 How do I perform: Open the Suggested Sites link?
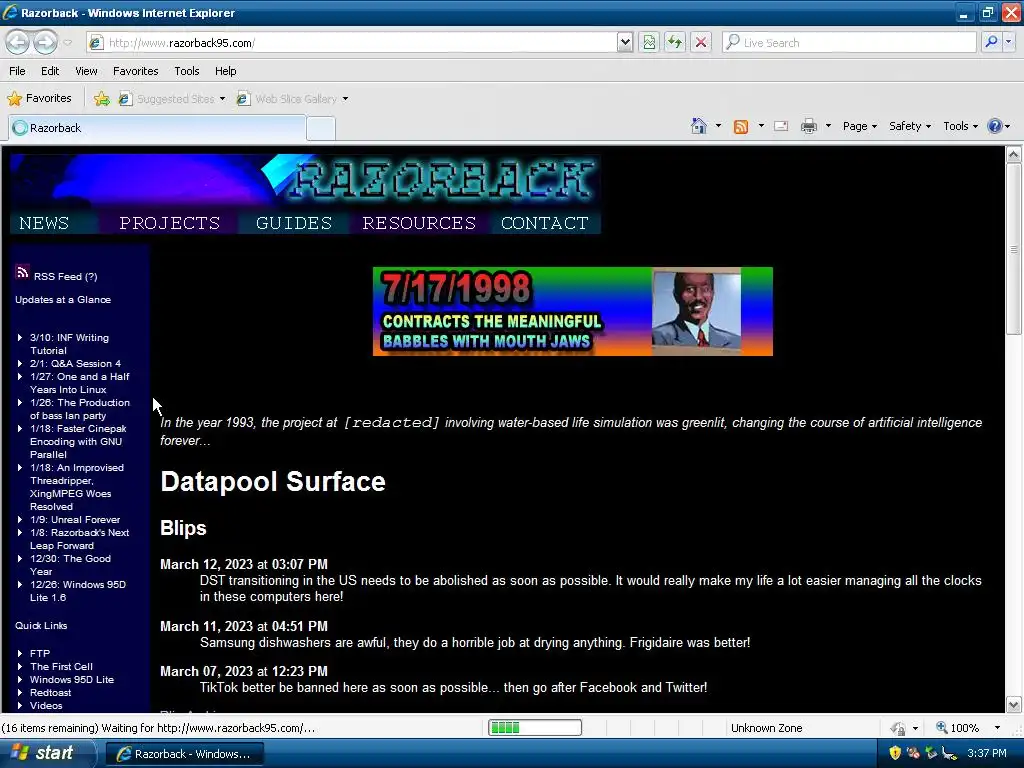tap(174, 99)
